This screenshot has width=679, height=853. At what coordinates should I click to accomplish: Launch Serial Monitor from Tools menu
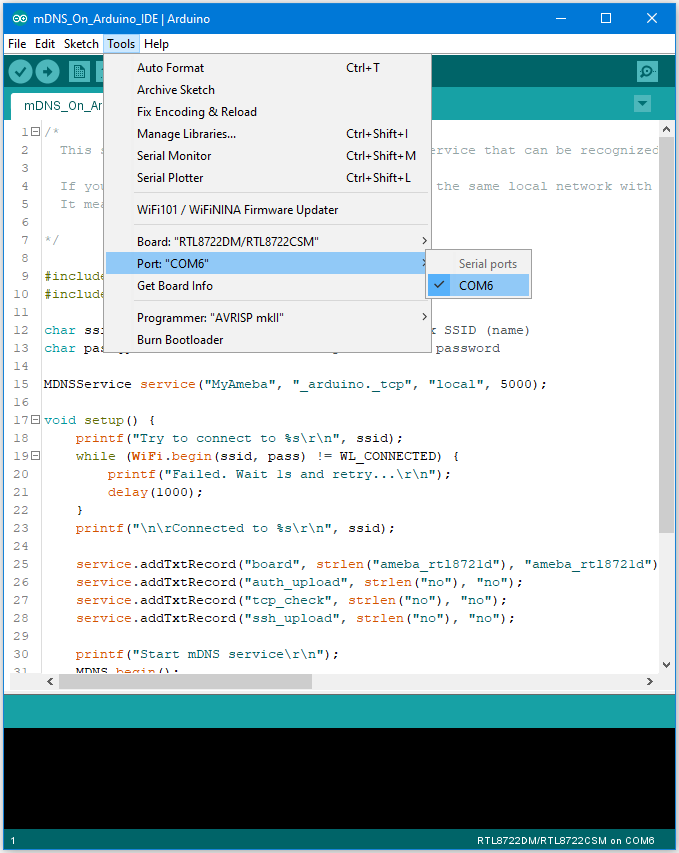click(267, 156)
